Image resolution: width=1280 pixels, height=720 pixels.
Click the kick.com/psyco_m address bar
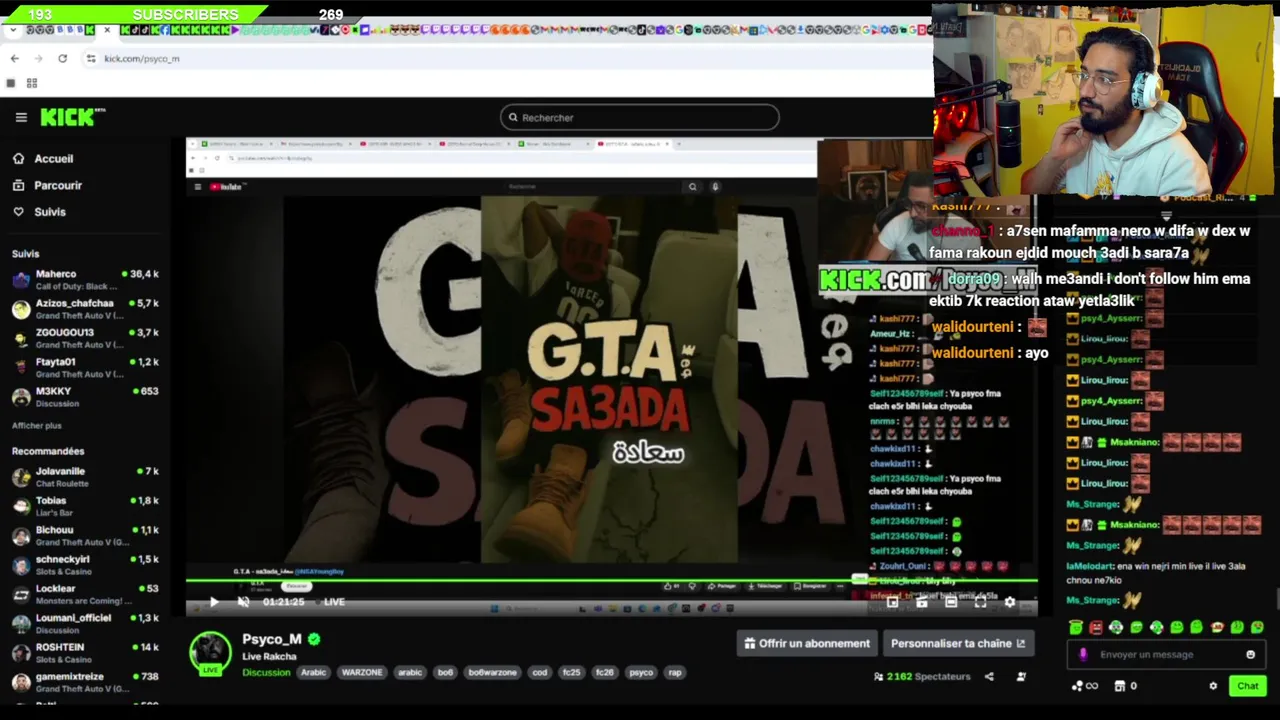[142, 59]
